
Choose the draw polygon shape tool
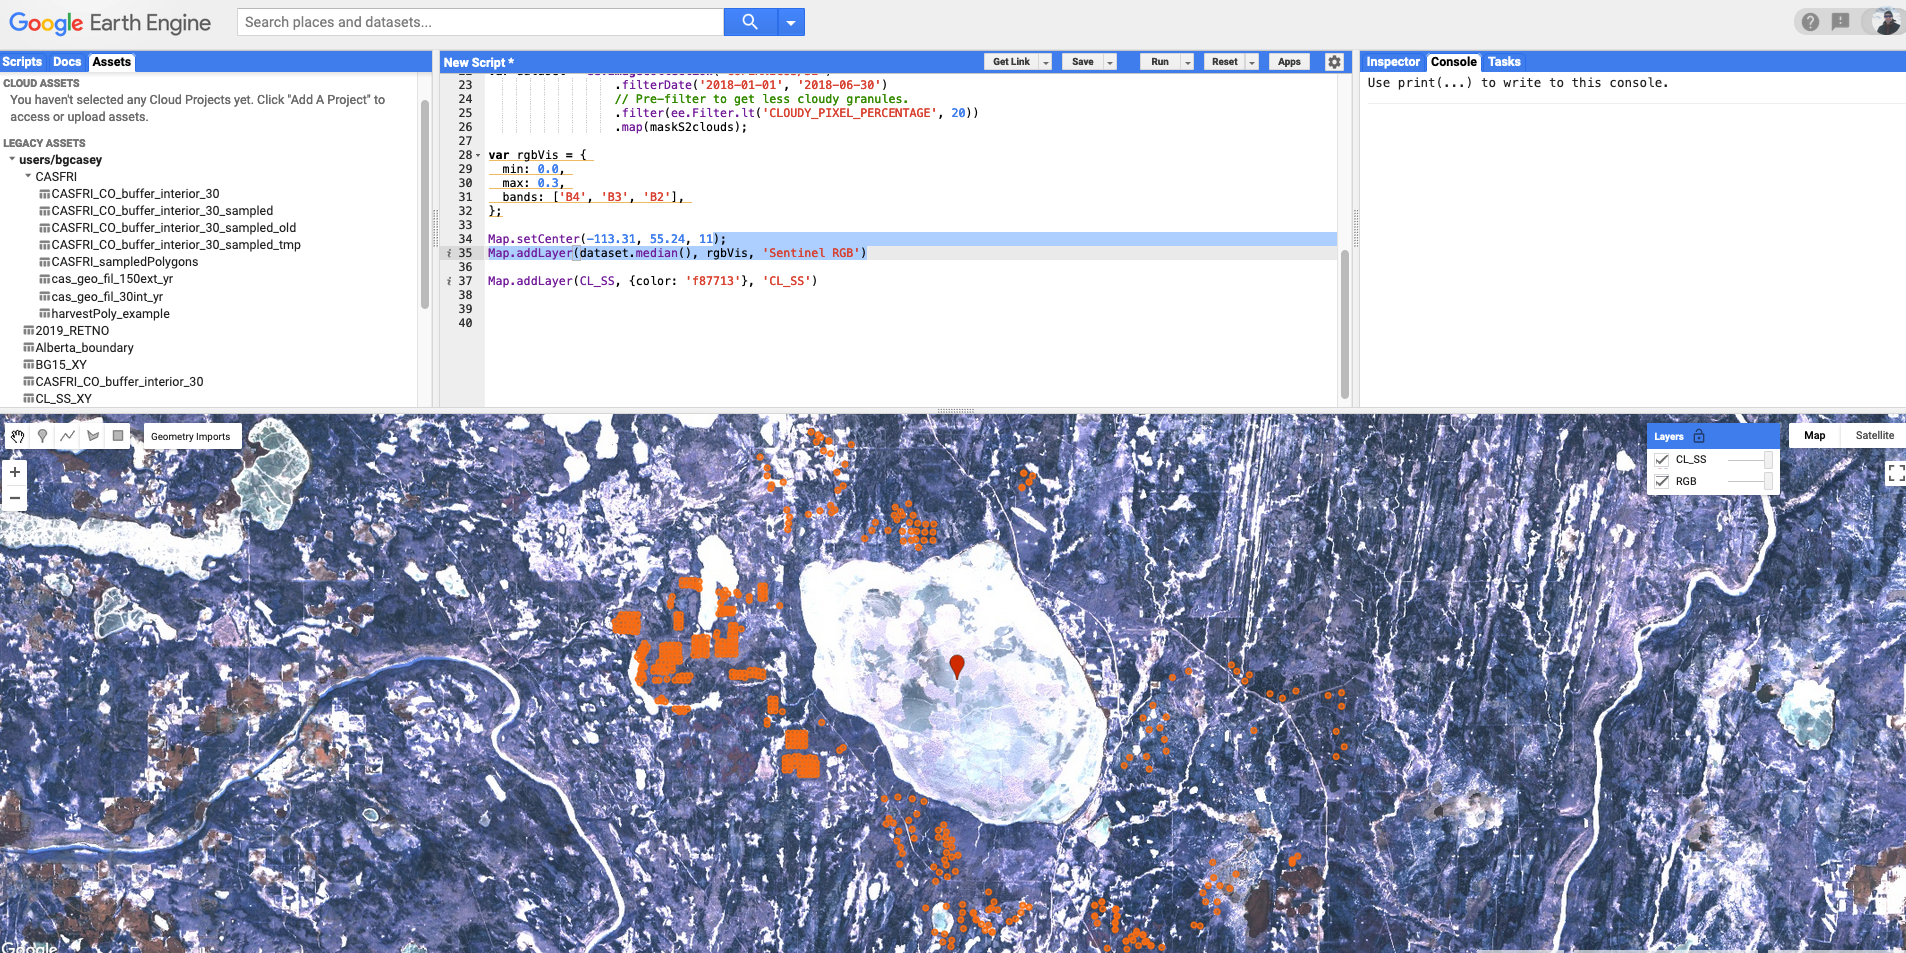click(93, 436)
